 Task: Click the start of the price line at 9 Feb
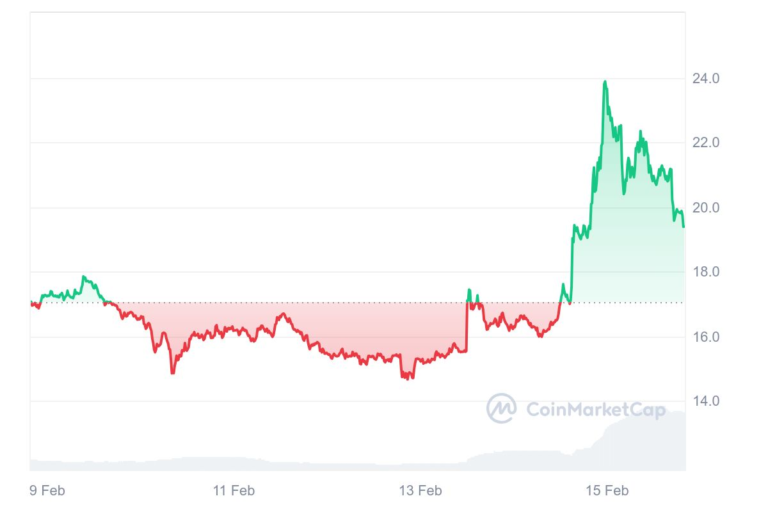pyautogui.click(x=32, y=303)
